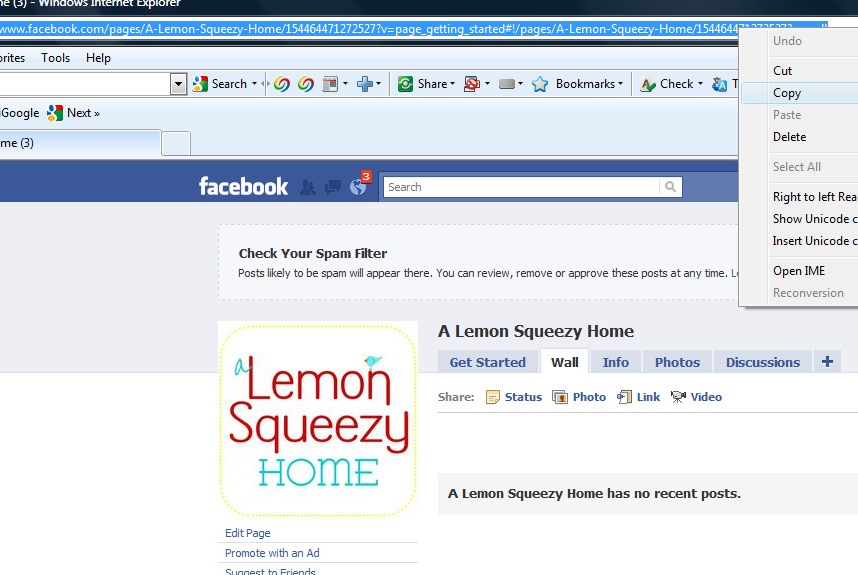Click the Facebook search magnifier button
858x575 pixels.
[x=670, y=187]
